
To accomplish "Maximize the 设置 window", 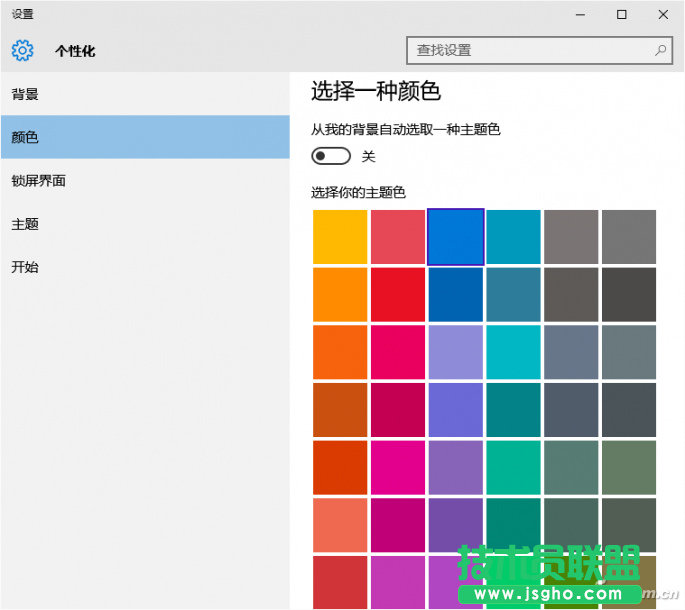I will 621,14.
